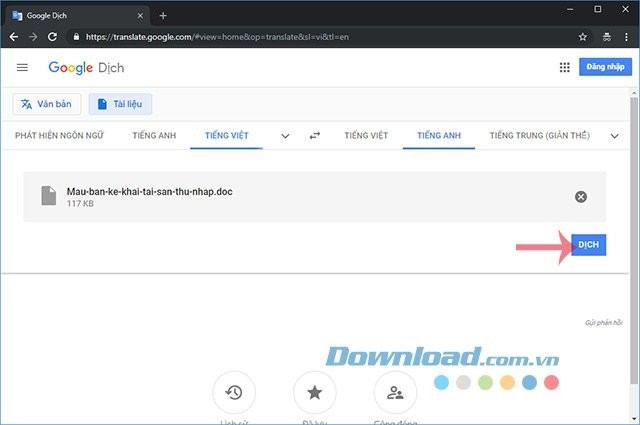Open a new browser tab
The width and height of the screenshot is (640, 425).
163,16
